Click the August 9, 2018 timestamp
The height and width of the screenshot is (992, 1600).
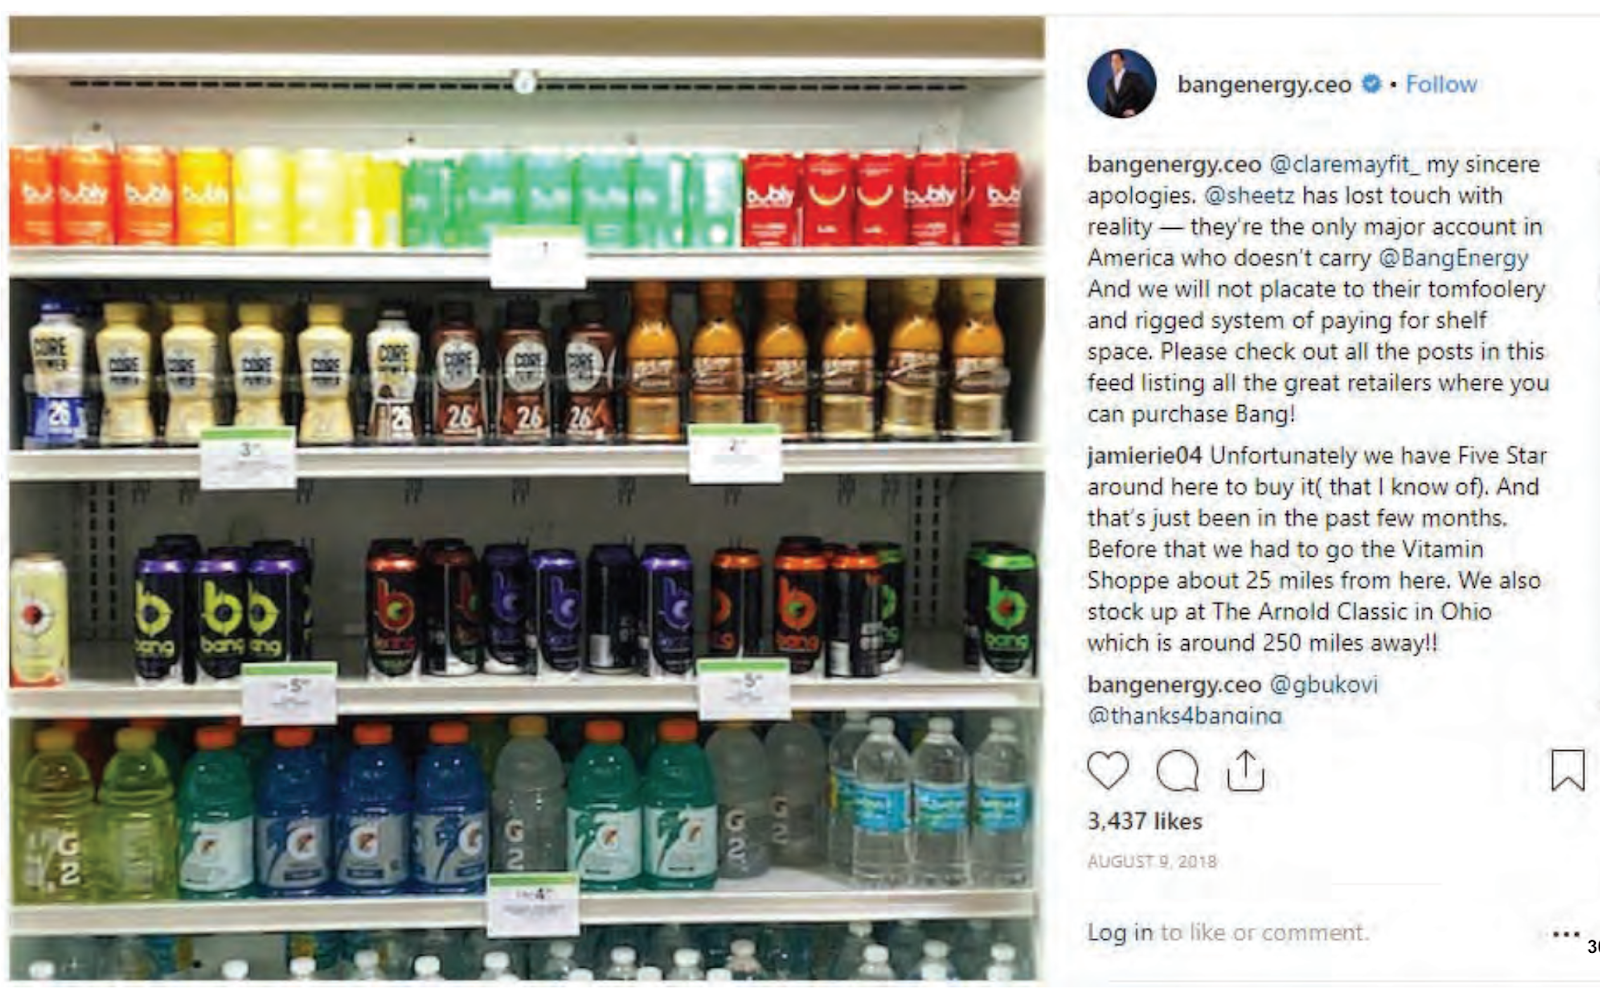click(1152, 861)
